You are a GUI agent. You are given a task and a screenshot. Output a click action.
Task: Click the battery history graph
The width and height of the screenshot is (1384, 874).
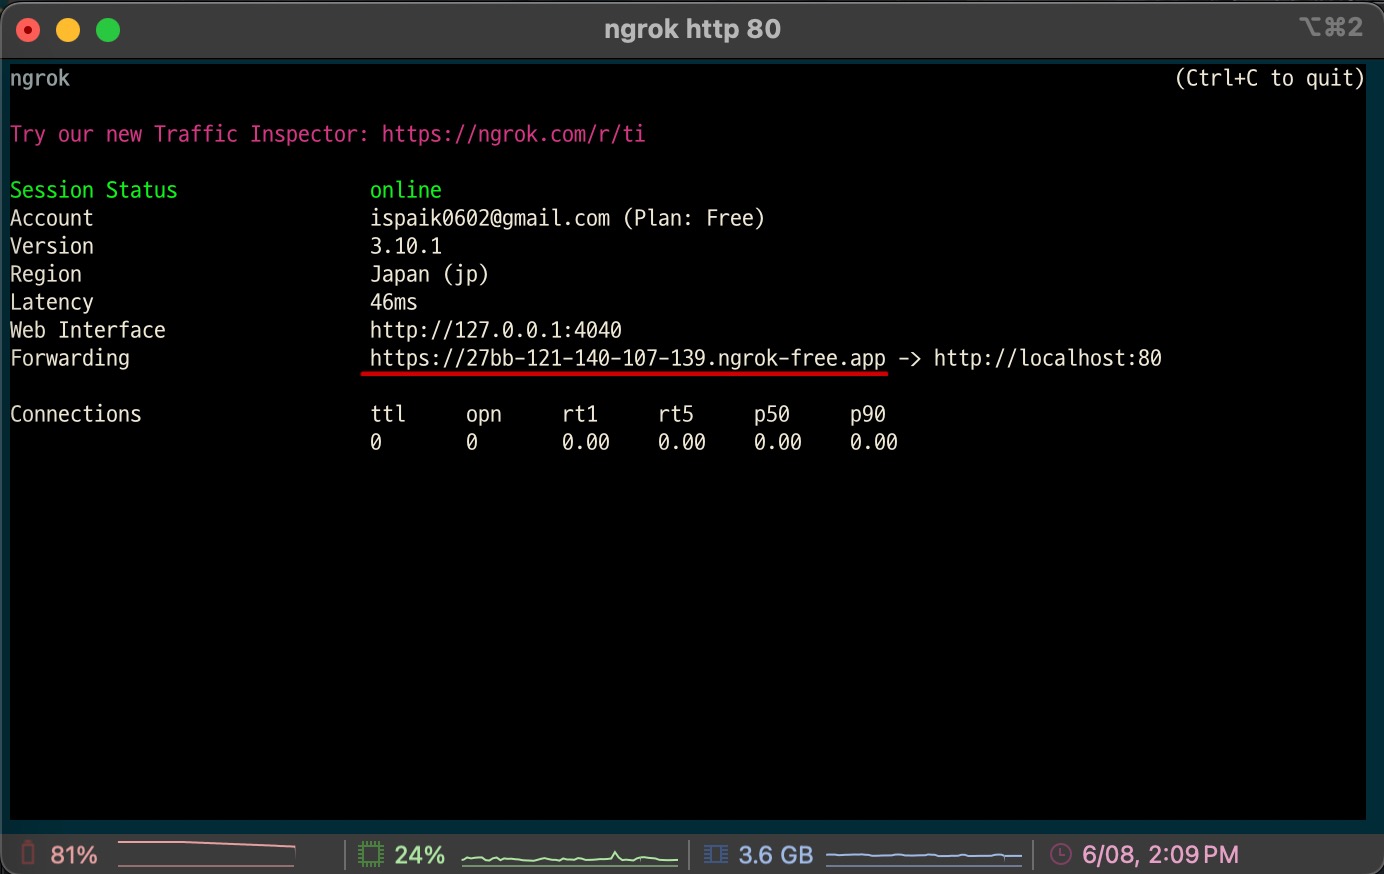point(207,854)
